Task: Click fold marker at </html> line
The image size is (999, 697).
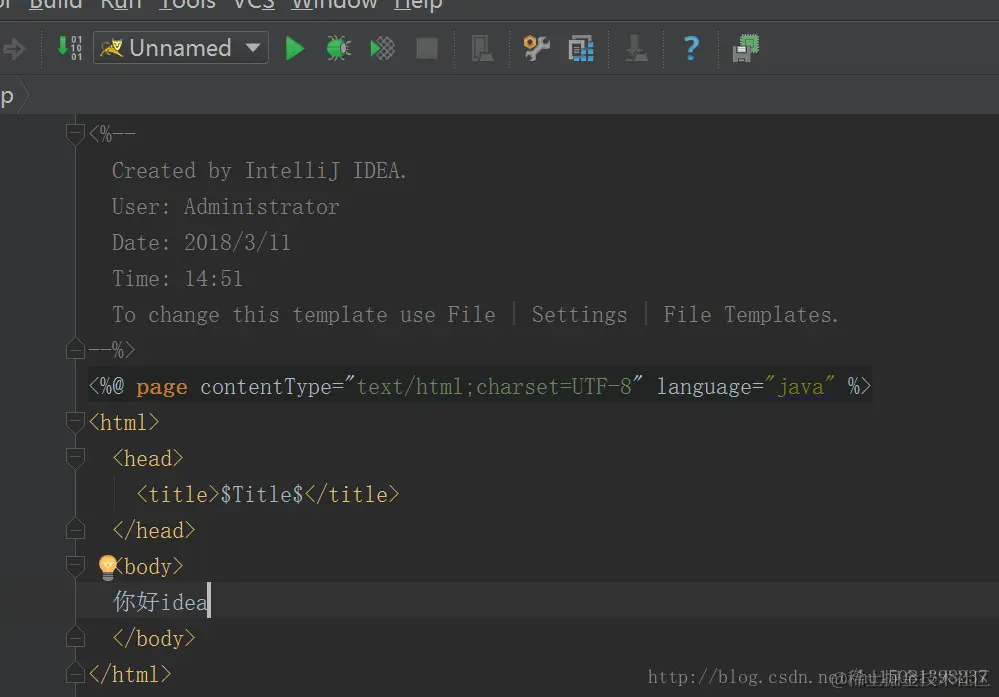Action: (x=75, y=673)
